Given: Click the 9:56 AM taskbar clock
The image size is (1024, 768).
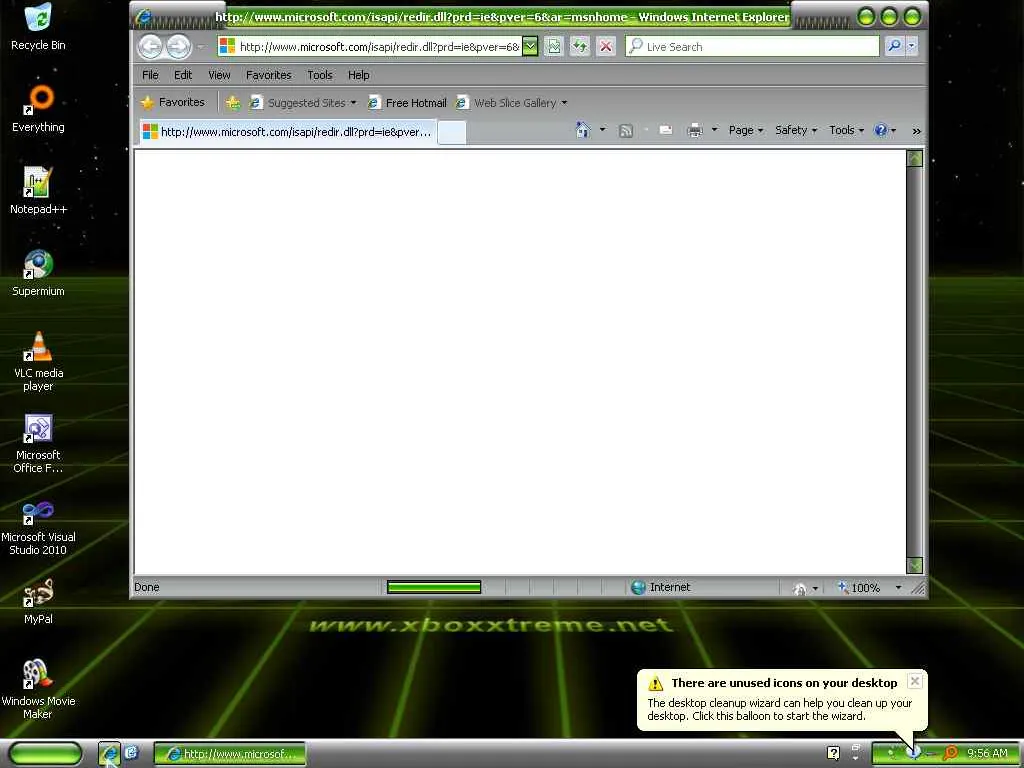Looking at the screenshot, I should [x=987, y=754].
